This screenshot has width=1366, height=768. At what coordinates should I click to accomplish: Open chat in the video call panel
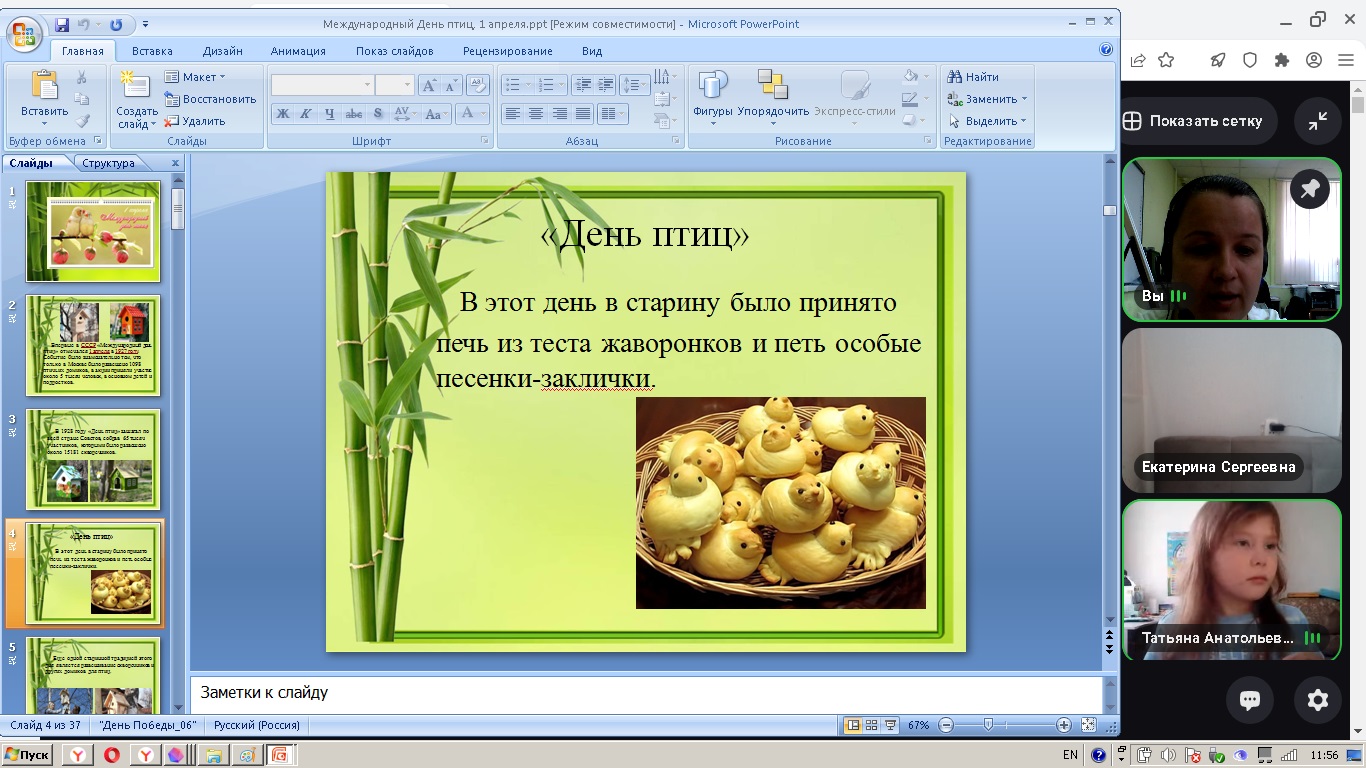pyautogui.click(x=1249, y=700)
